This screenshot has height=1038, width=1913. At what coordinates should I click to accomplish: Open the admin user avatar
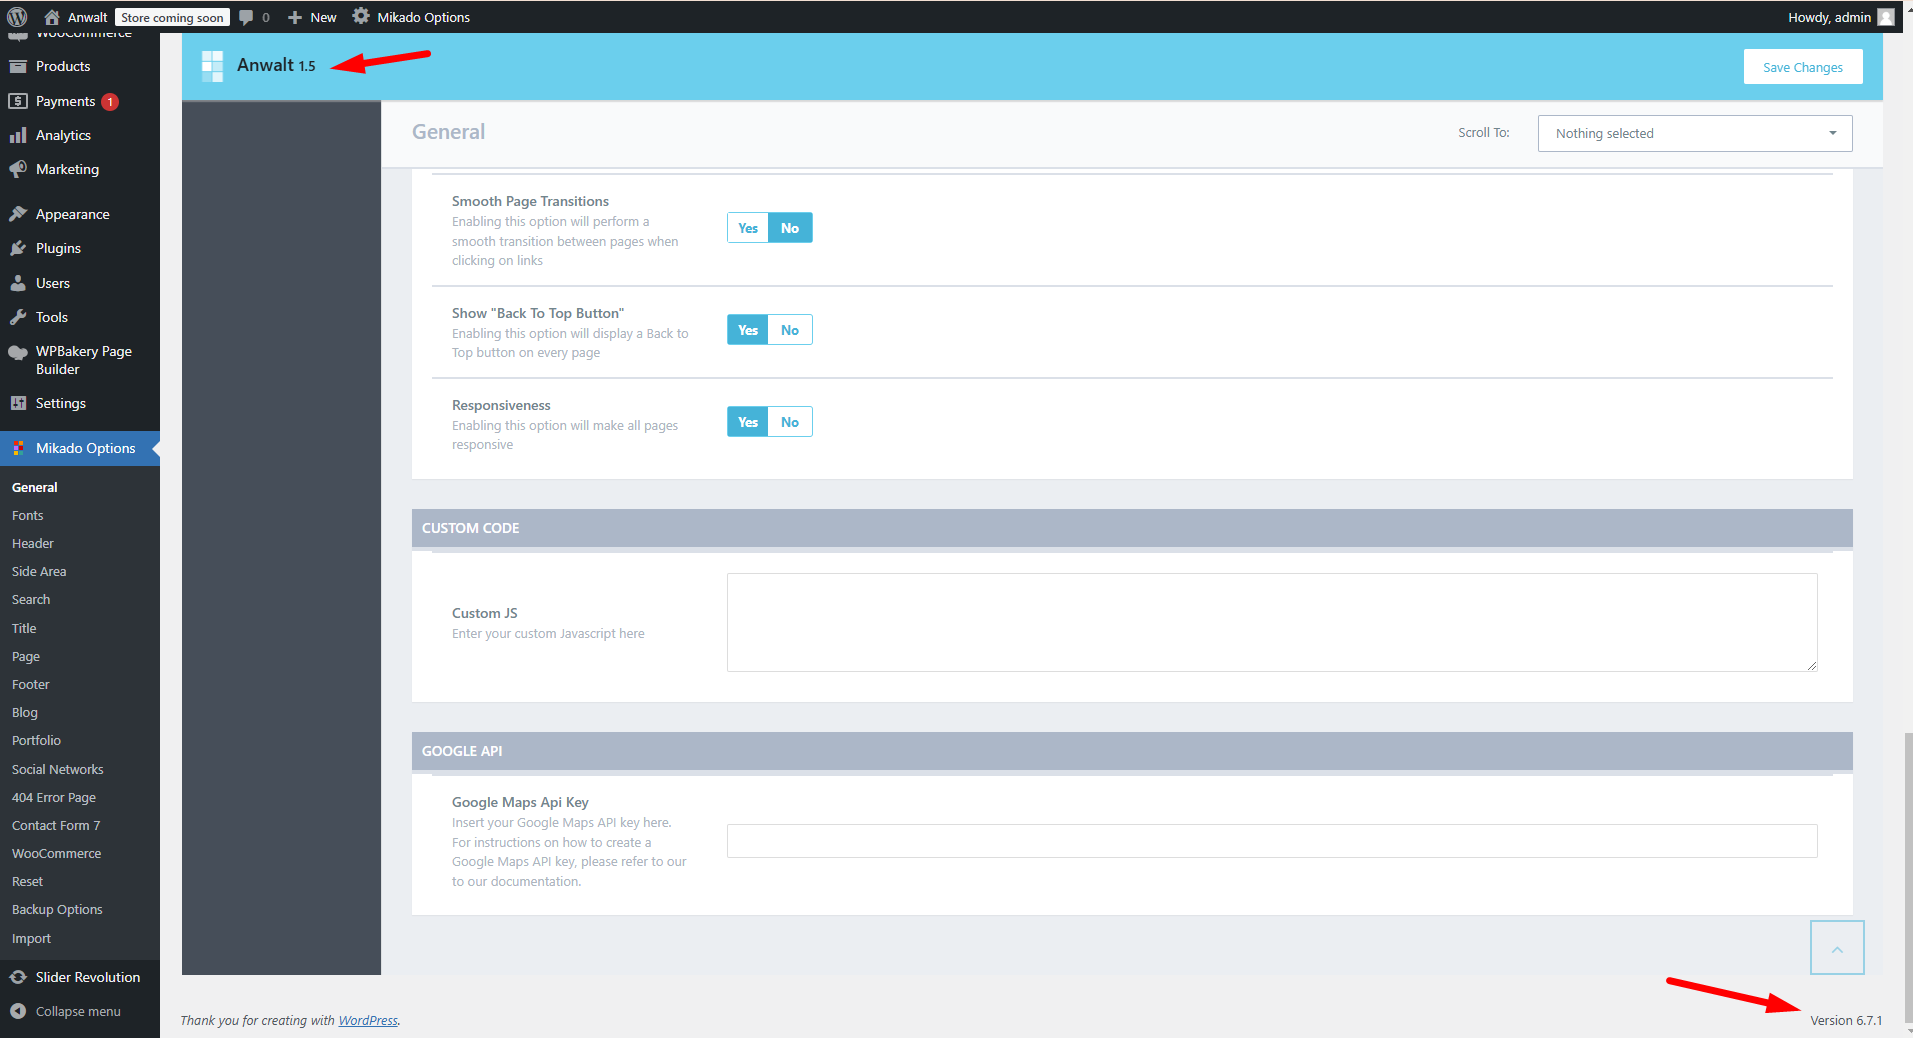click(1886, 17)
